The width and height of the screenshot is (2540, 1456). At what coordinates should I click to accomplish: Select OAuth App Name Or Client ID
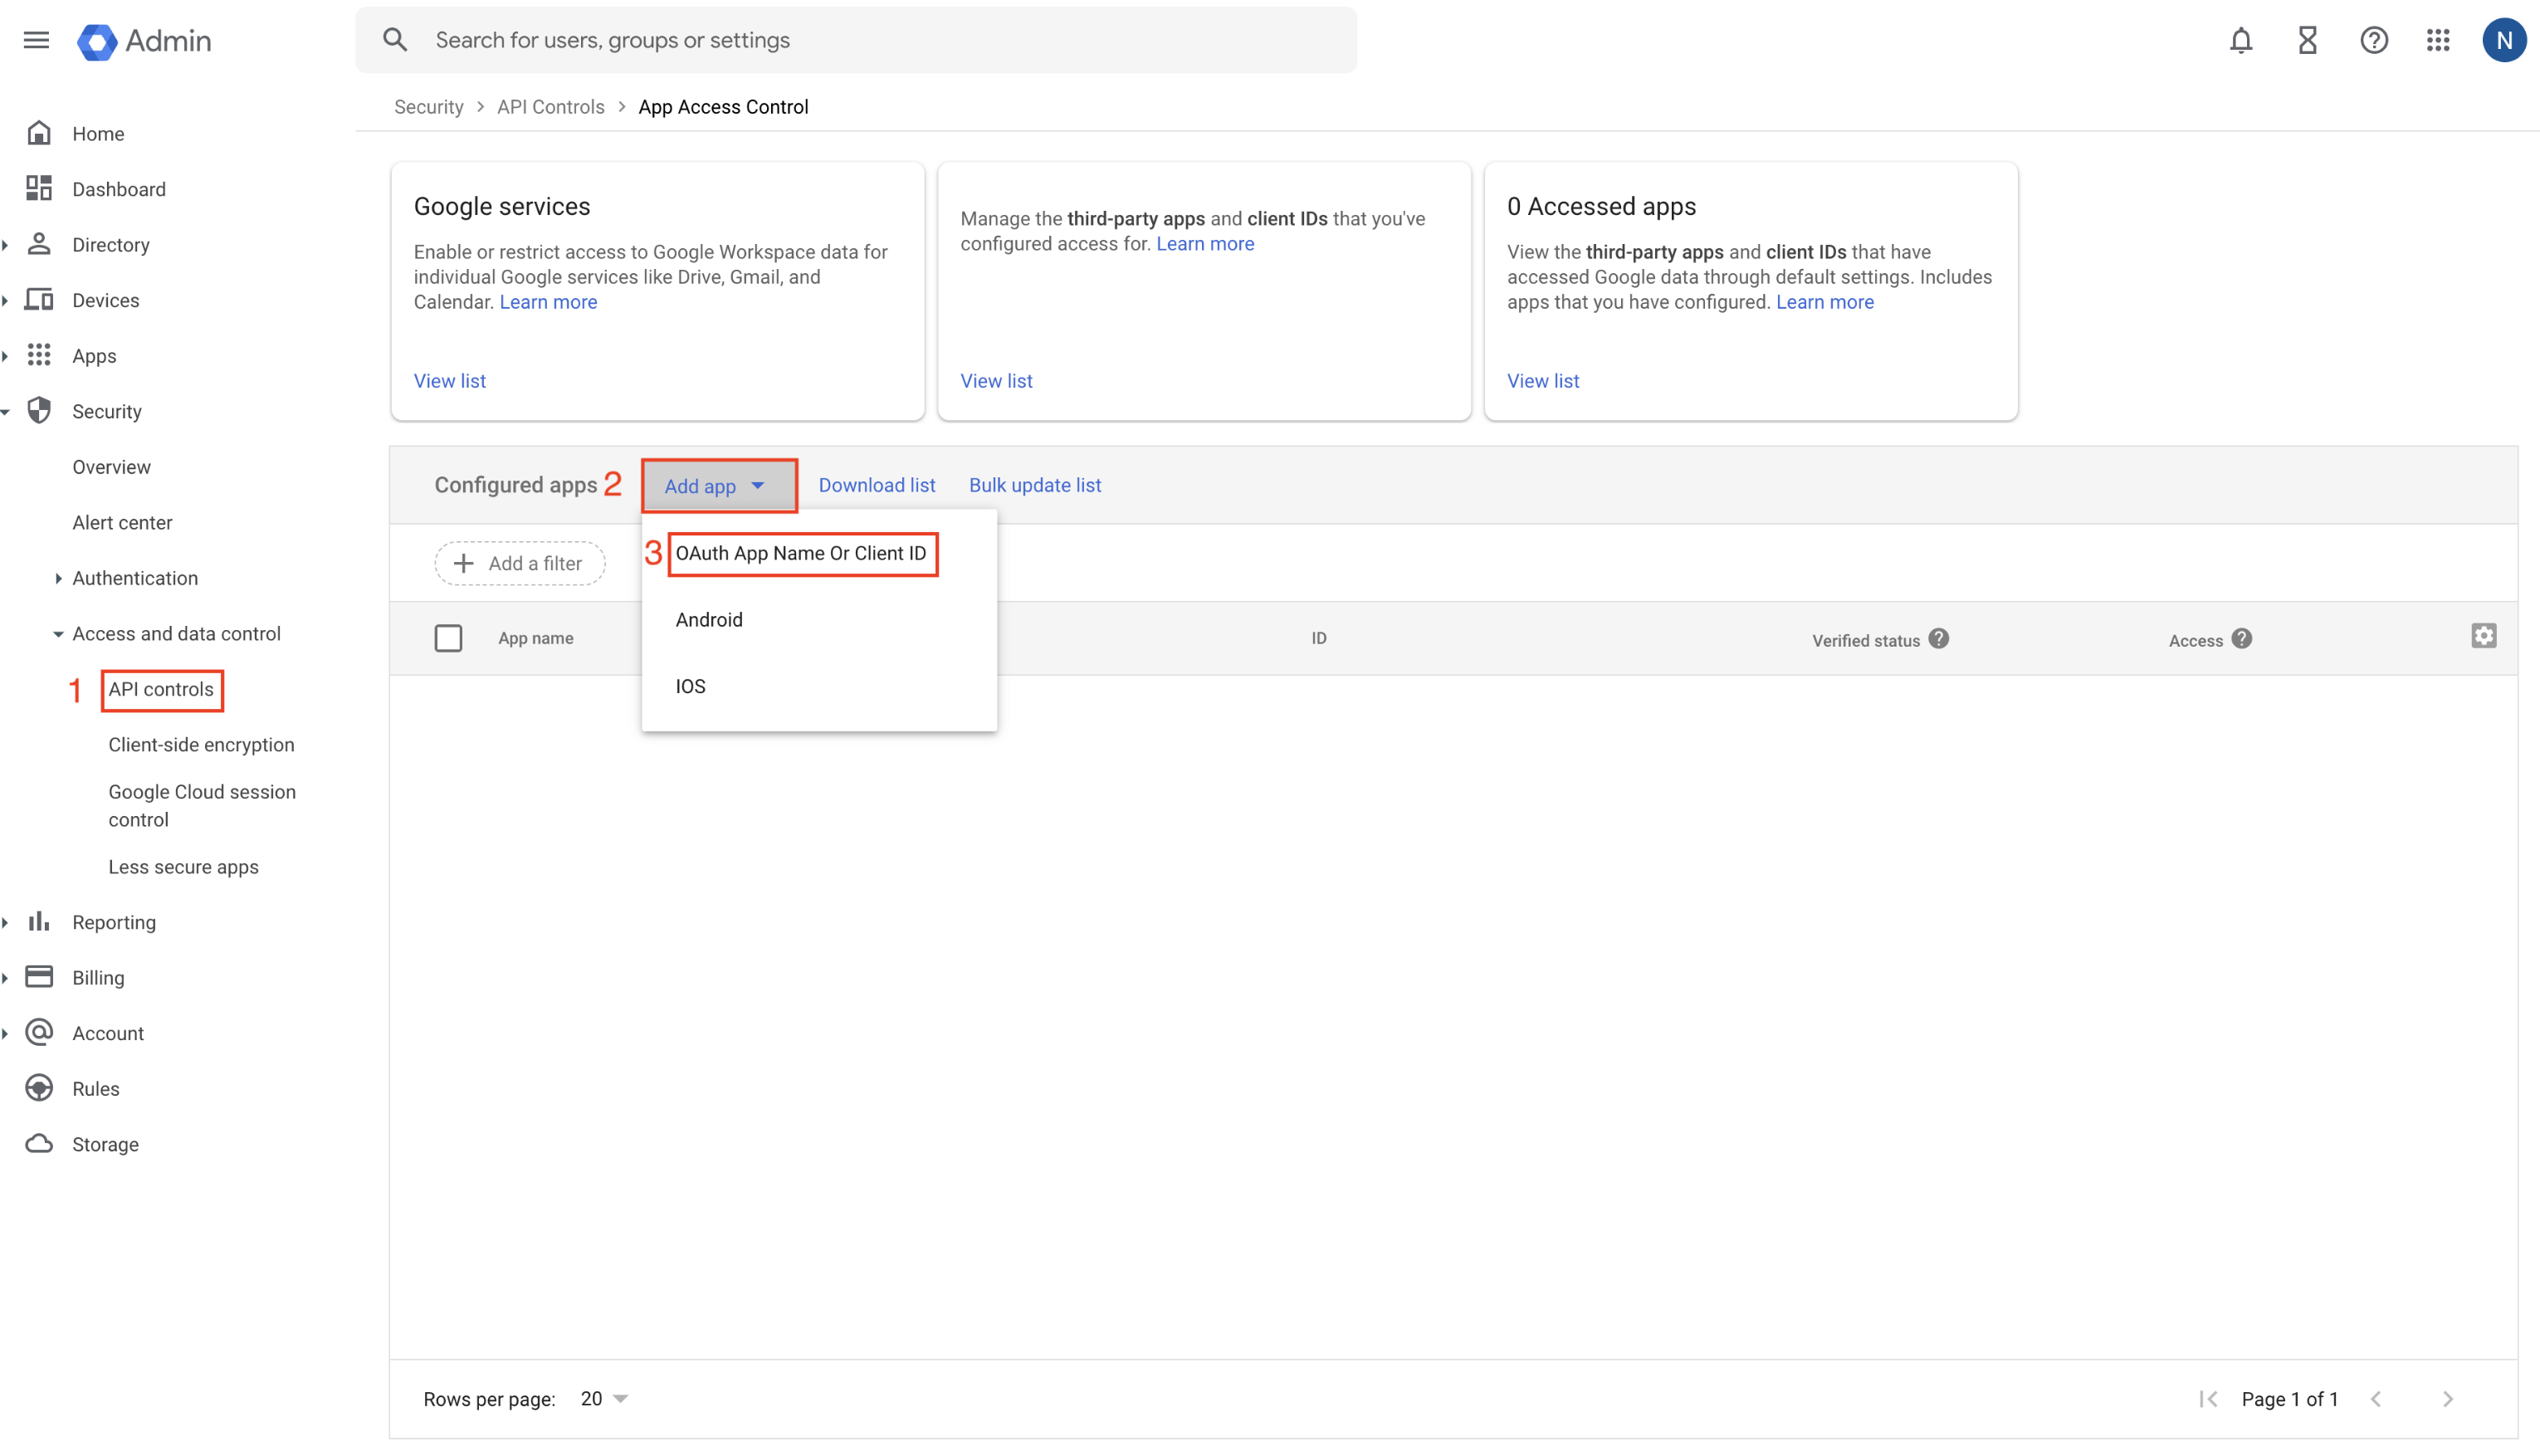pos(801,553)
